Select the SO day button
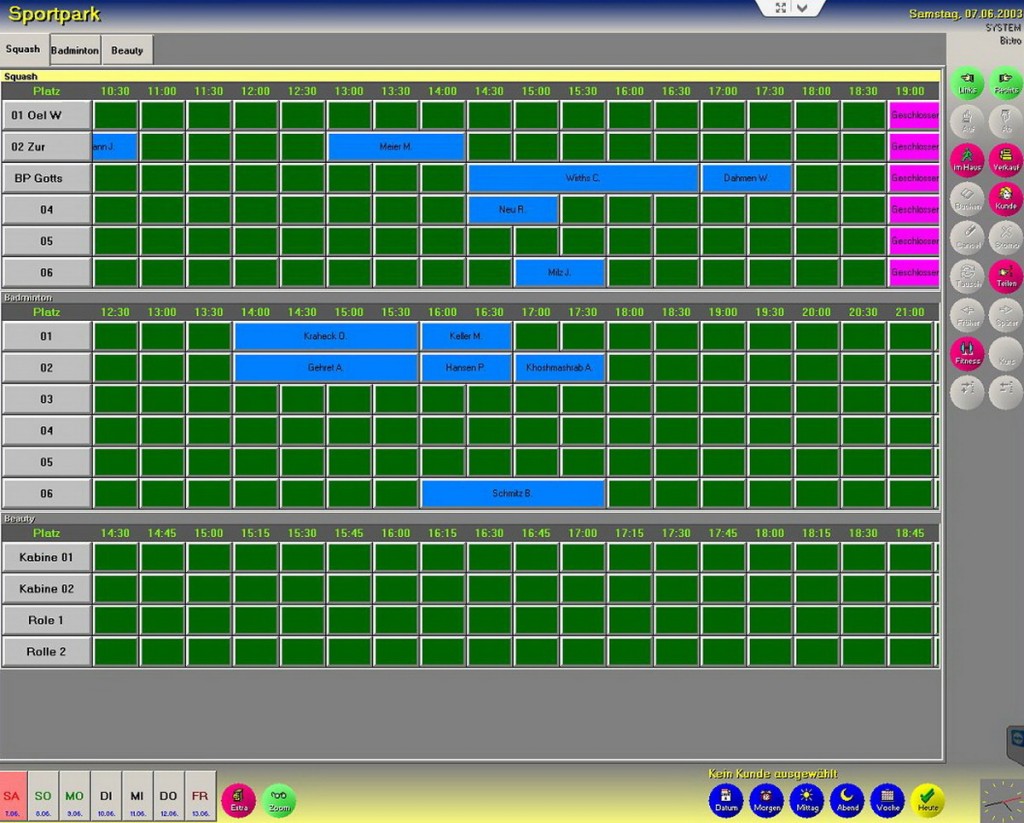This screenshot has width=1024, height=823. 43,800
